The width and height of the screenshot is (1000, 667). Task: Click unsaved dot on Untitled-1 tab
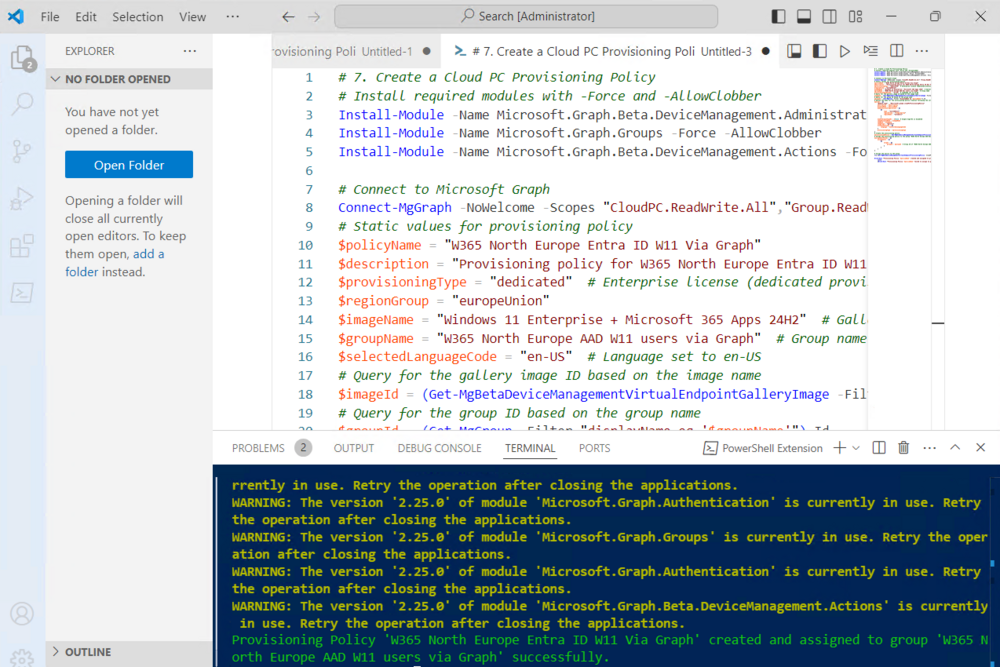pos(426,51)
